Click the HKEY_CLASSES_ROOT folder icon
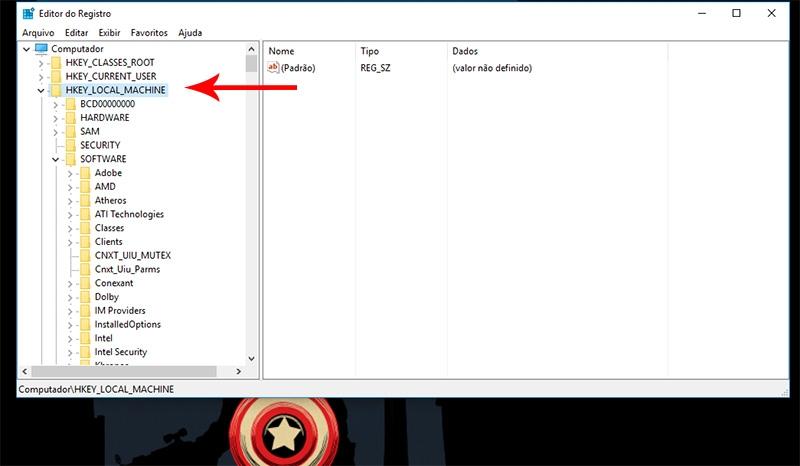The image size is (800, 466). (55, 63)
